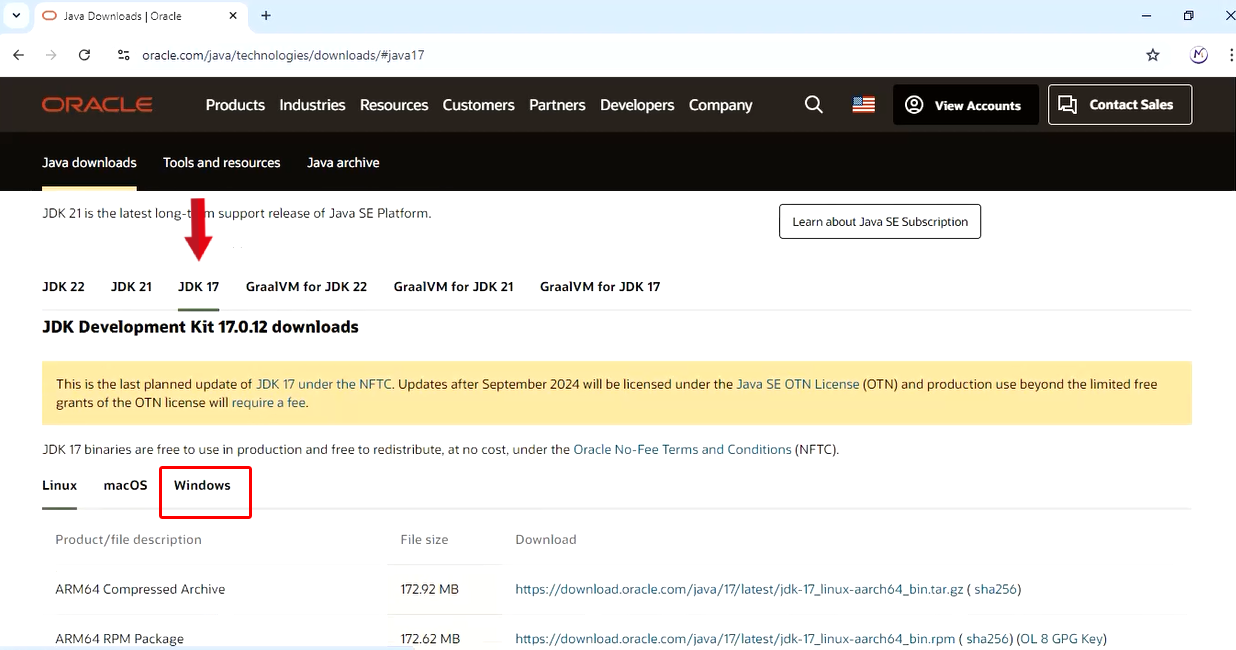Screen dimensions: 1236x650
Task: Select Tools and resources tab
Action: click(x=222, y=162)
